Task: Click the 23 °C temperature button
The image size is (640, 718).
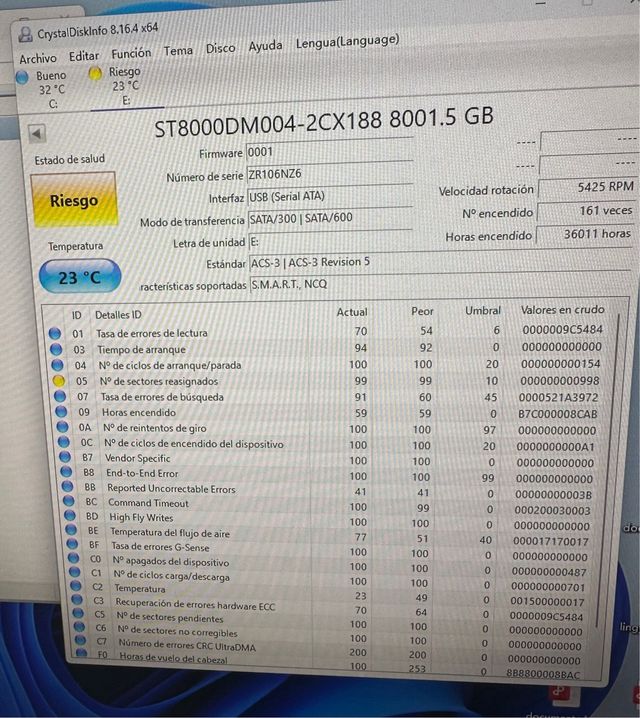Action: tap(80, 277)
